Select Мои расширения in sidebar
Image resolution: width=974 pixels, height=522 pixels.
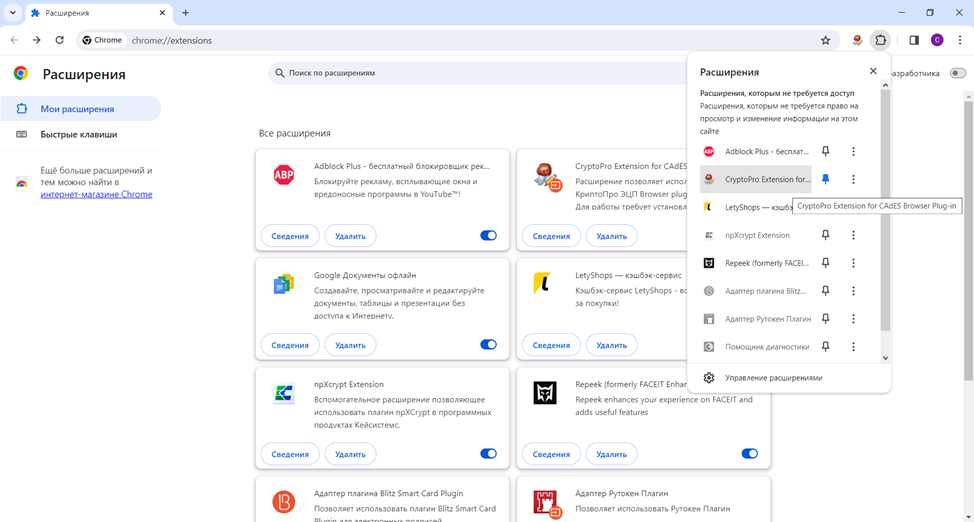point(81,109)
